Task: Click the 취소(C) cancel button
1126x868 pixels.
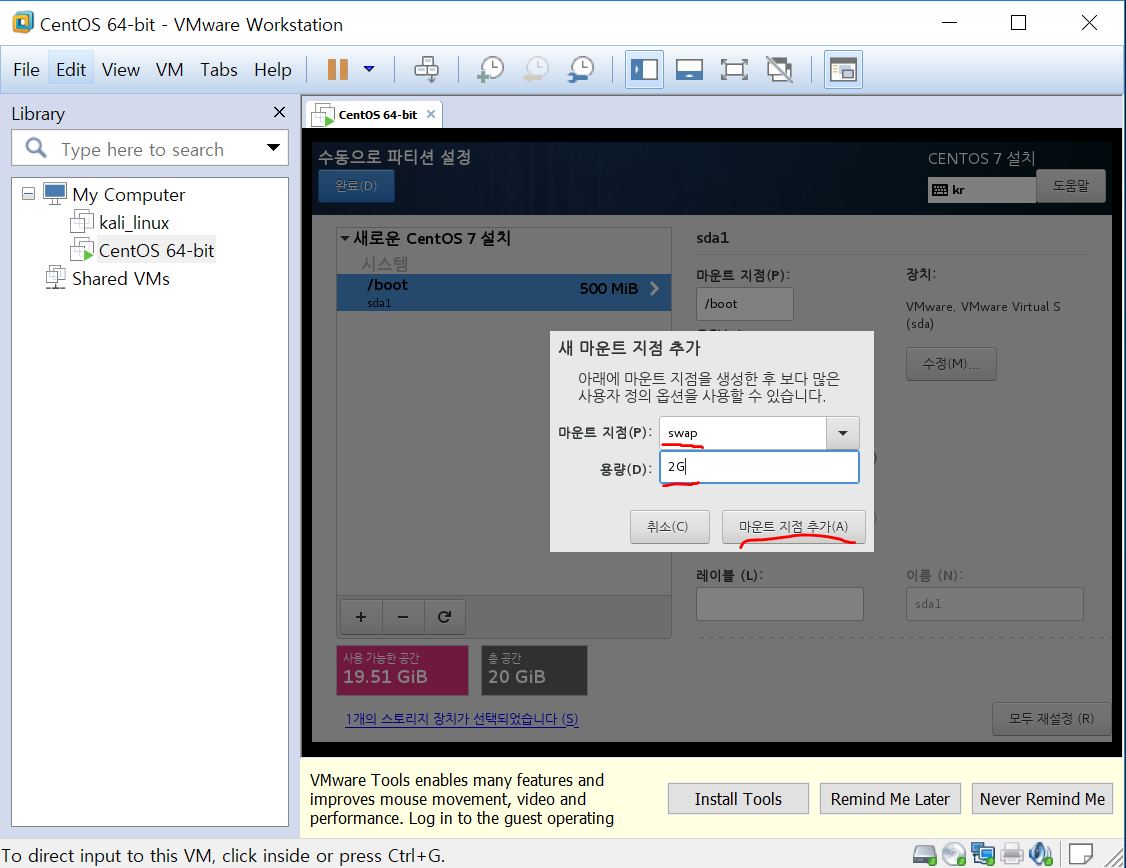Action: point(669,527)
